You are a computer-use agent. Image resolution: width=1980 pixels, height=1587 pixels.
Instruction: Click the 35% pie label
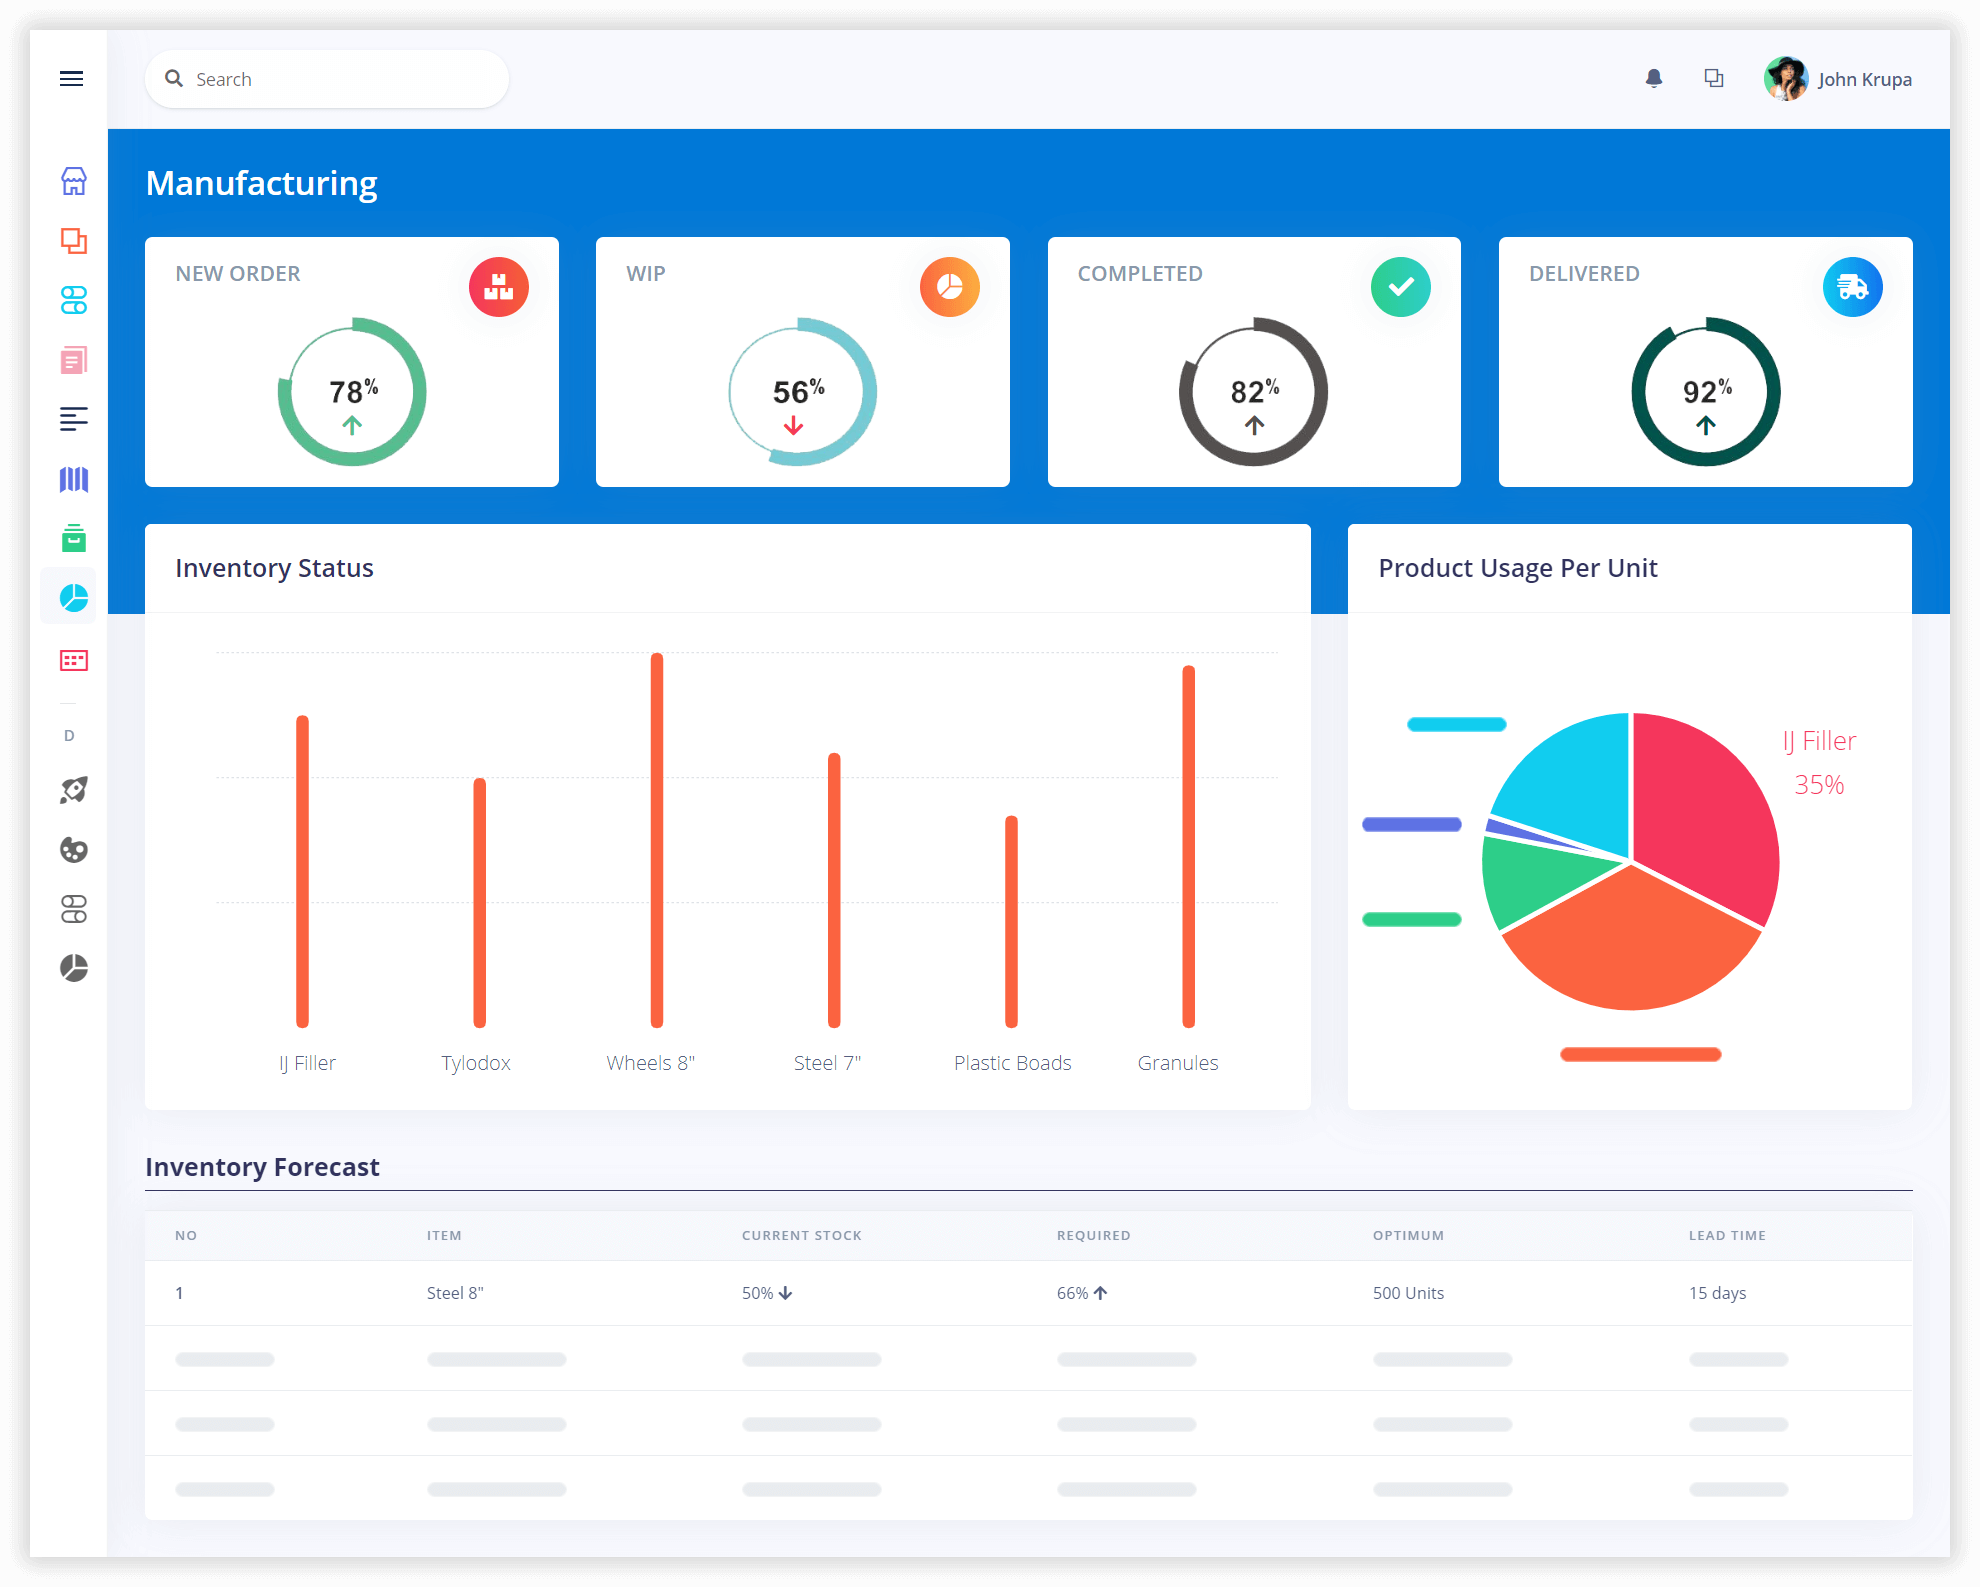tap(1819, 785)
